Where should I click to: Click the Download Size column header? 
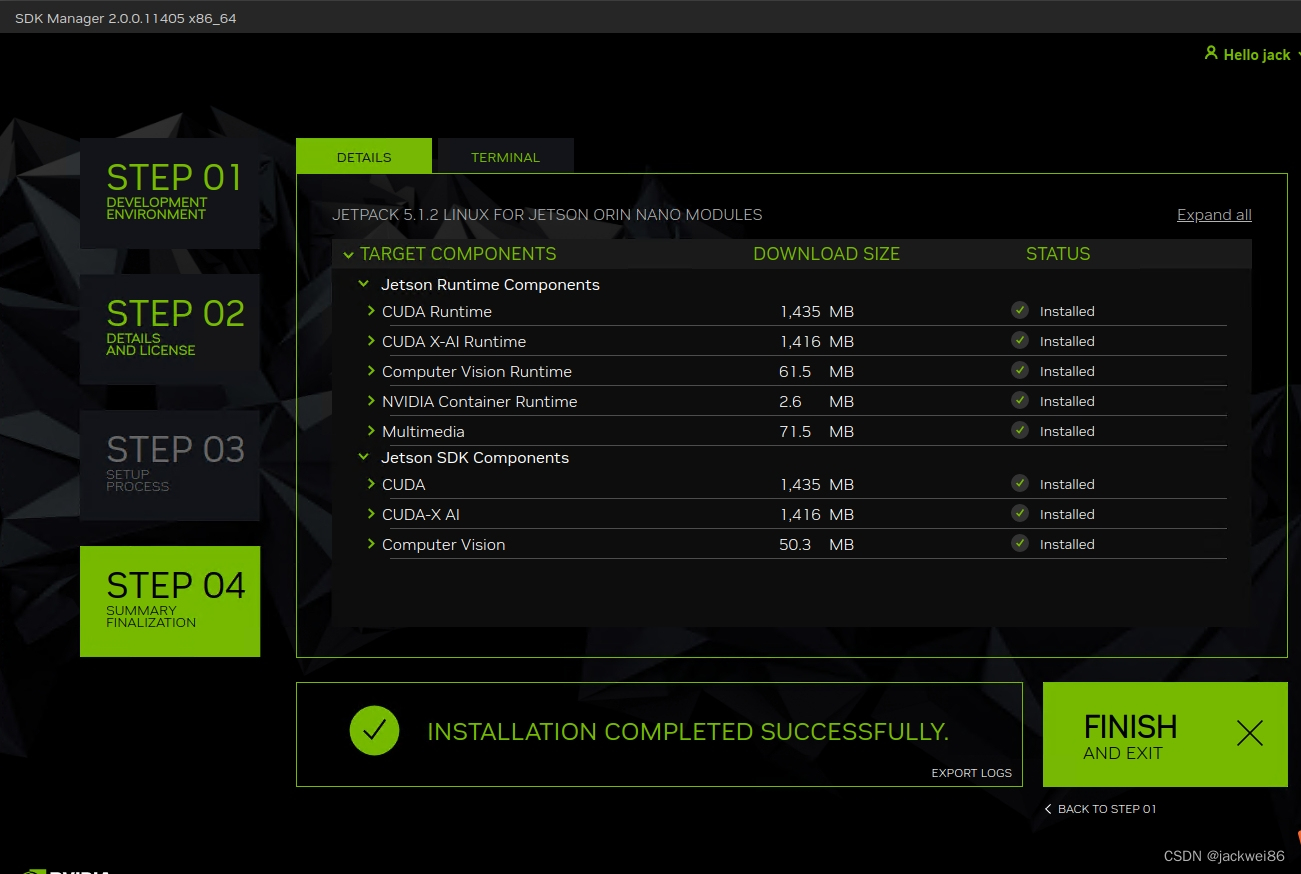826,254
